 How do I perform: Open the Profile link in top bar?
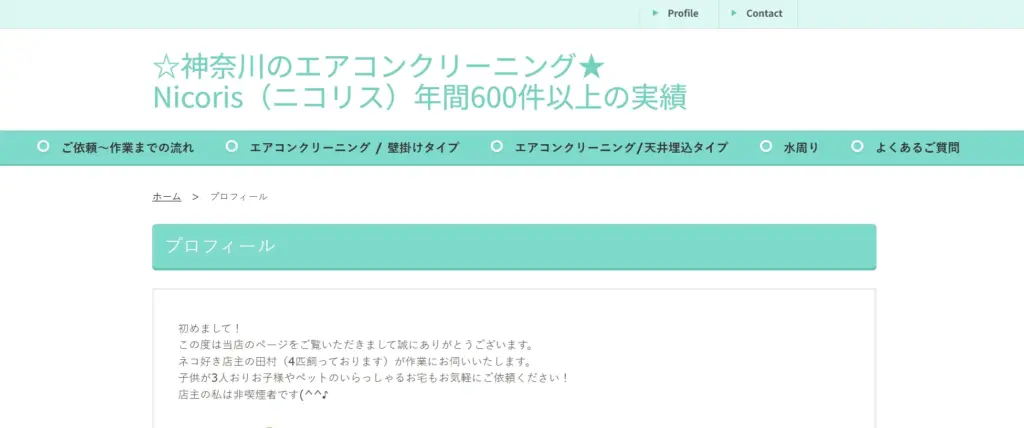683,13
